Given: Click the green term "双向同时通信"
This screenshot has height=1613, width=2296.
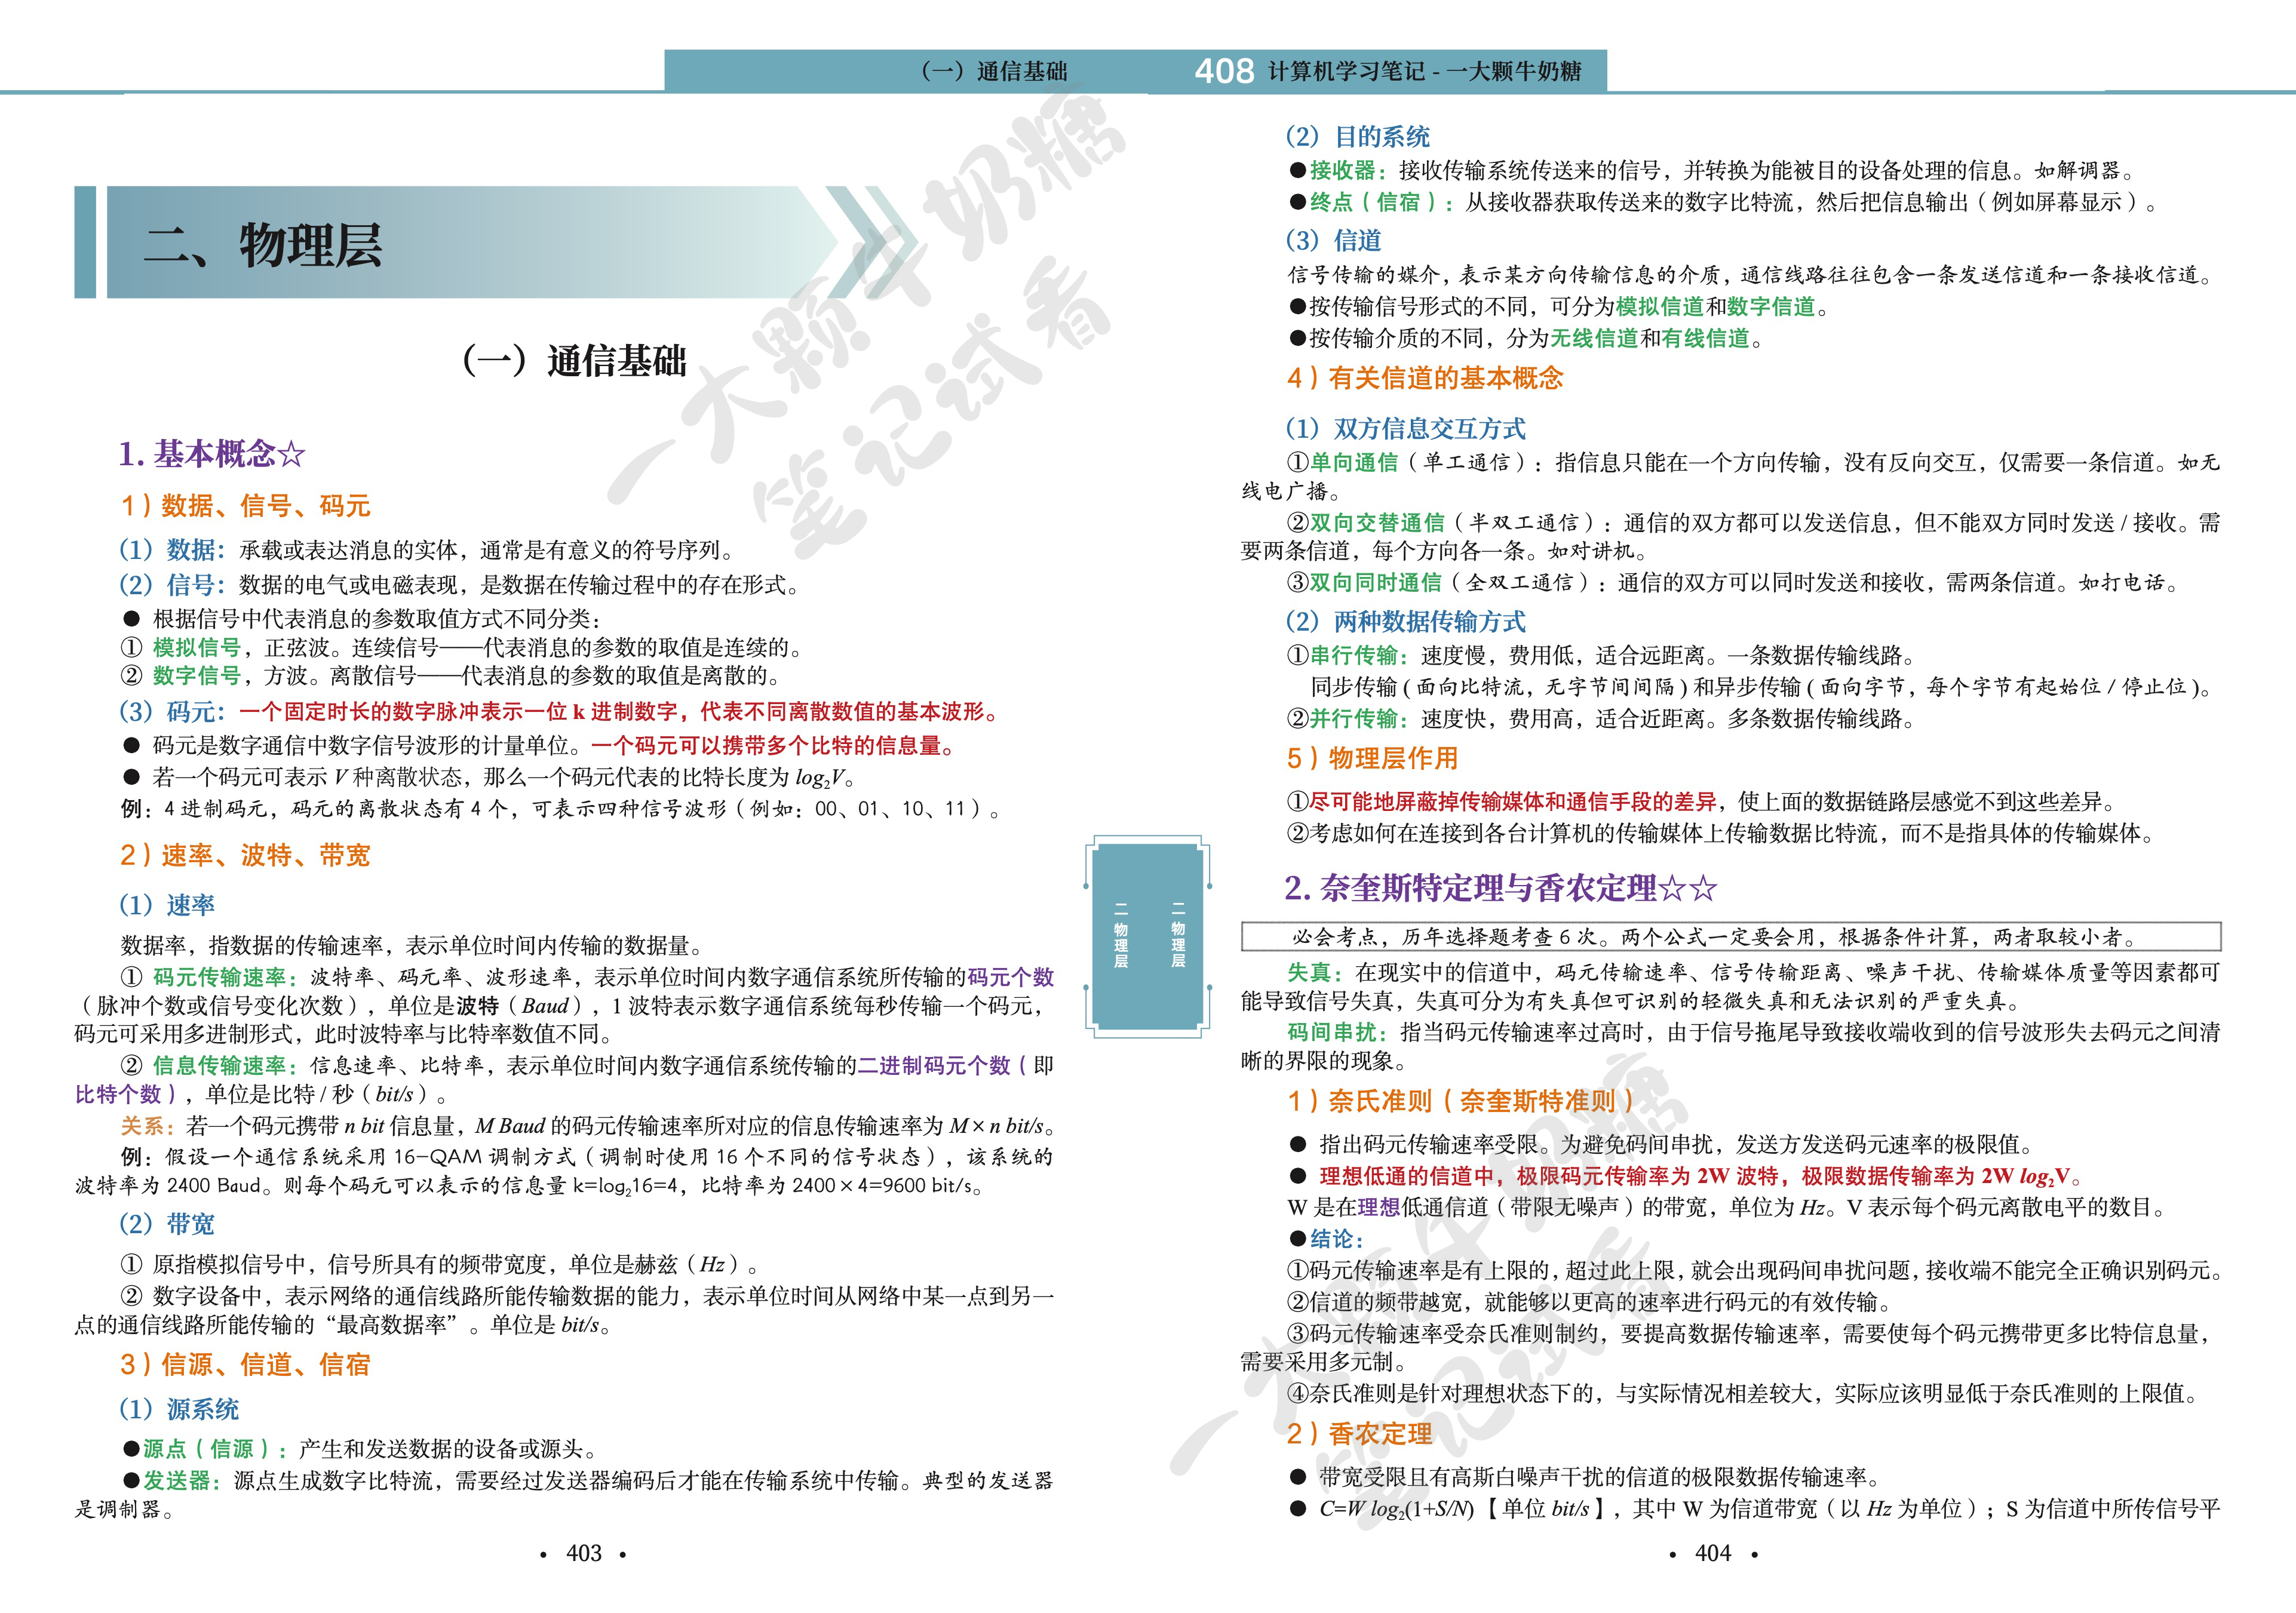Looking at the screenshot, I should [x=1376, y=583].
